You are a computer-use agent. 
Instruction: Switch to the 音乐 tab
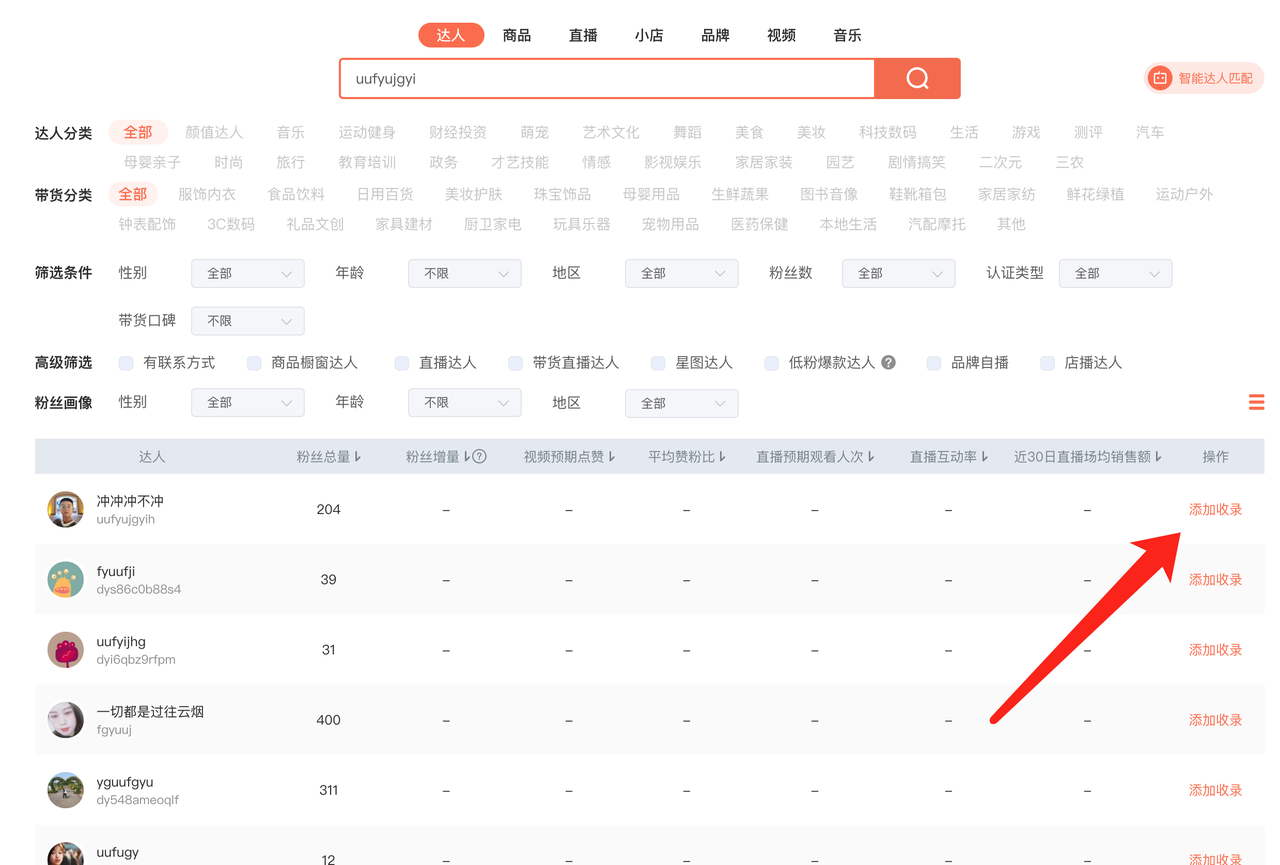pos(847,35)
